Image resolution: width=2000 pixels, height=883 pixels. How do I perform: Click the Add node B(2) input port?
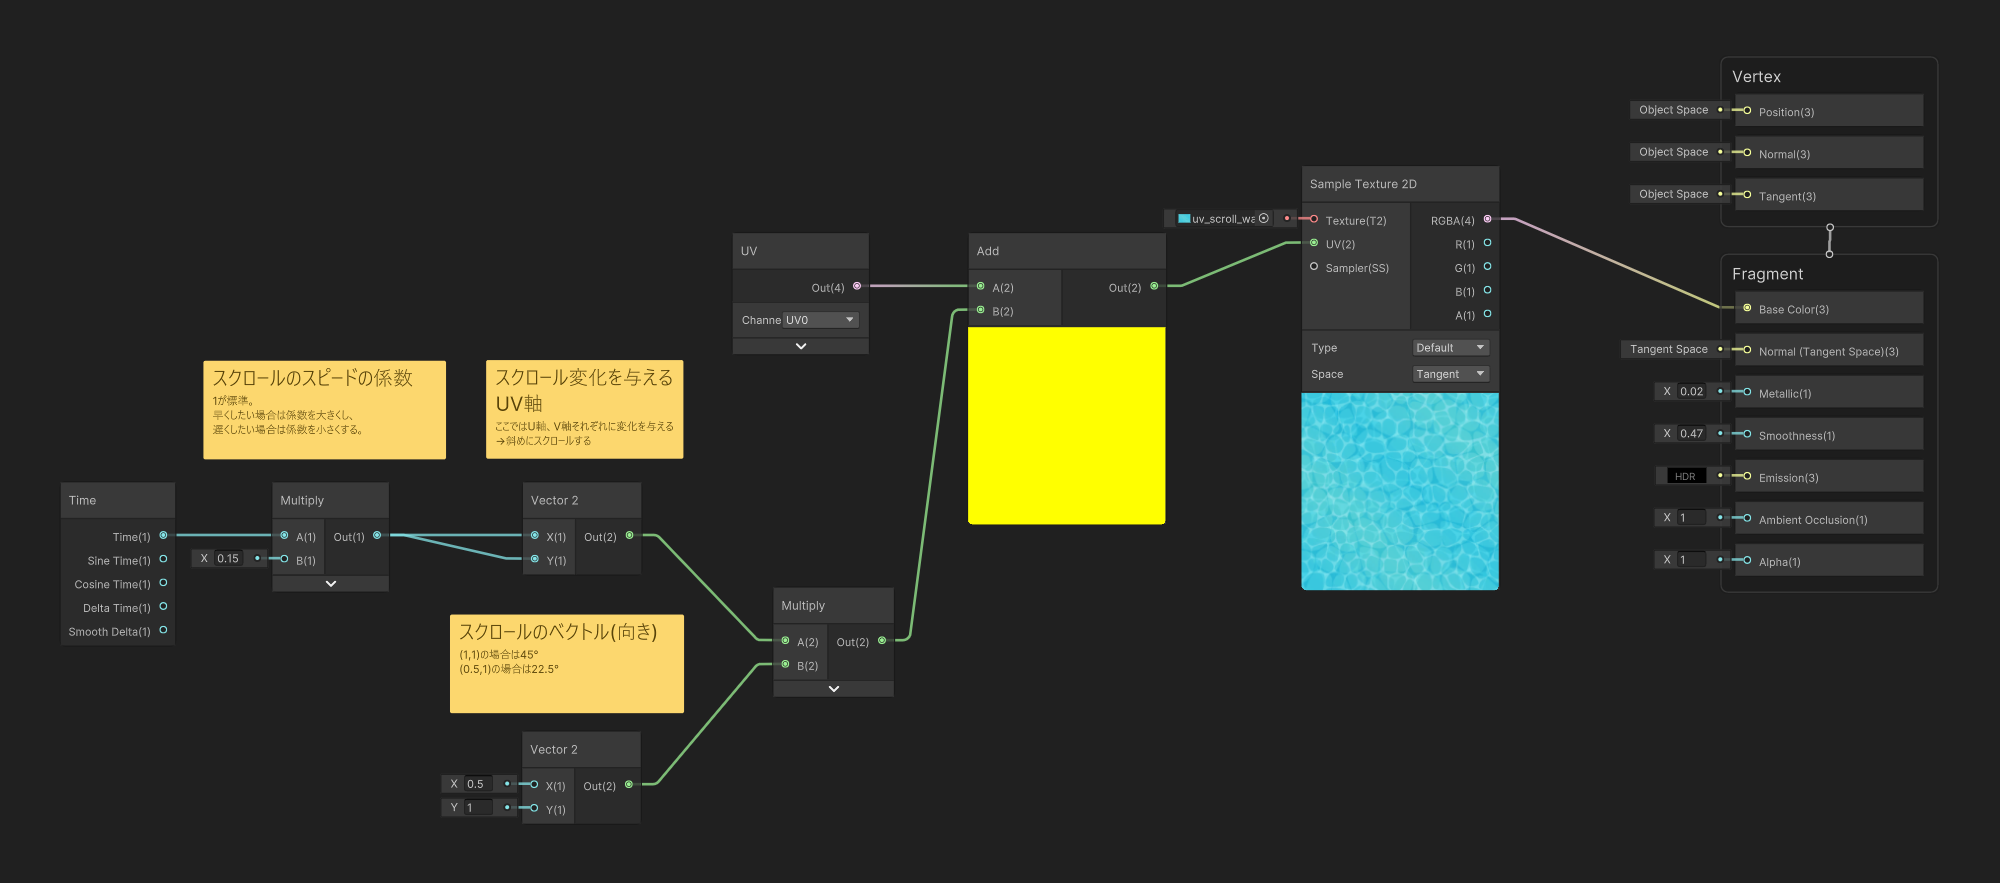click(x=980, y=310)
